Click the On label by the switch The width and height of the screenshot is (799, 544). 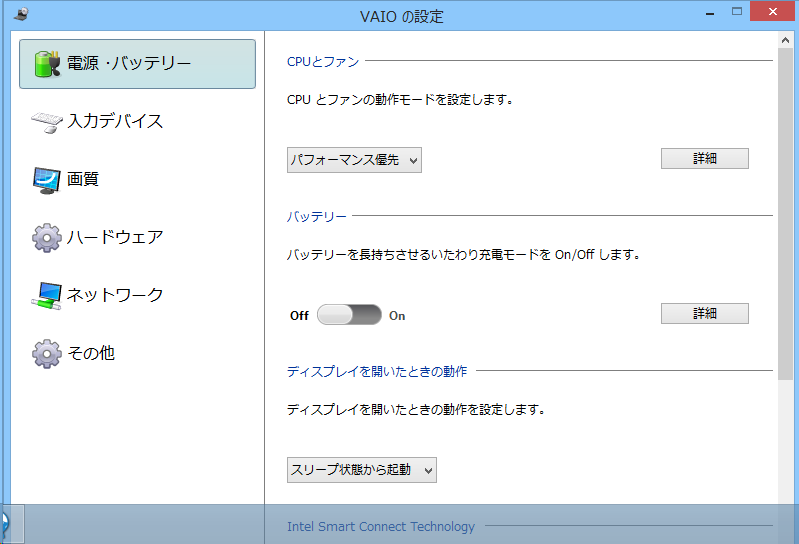coord(397,316)
